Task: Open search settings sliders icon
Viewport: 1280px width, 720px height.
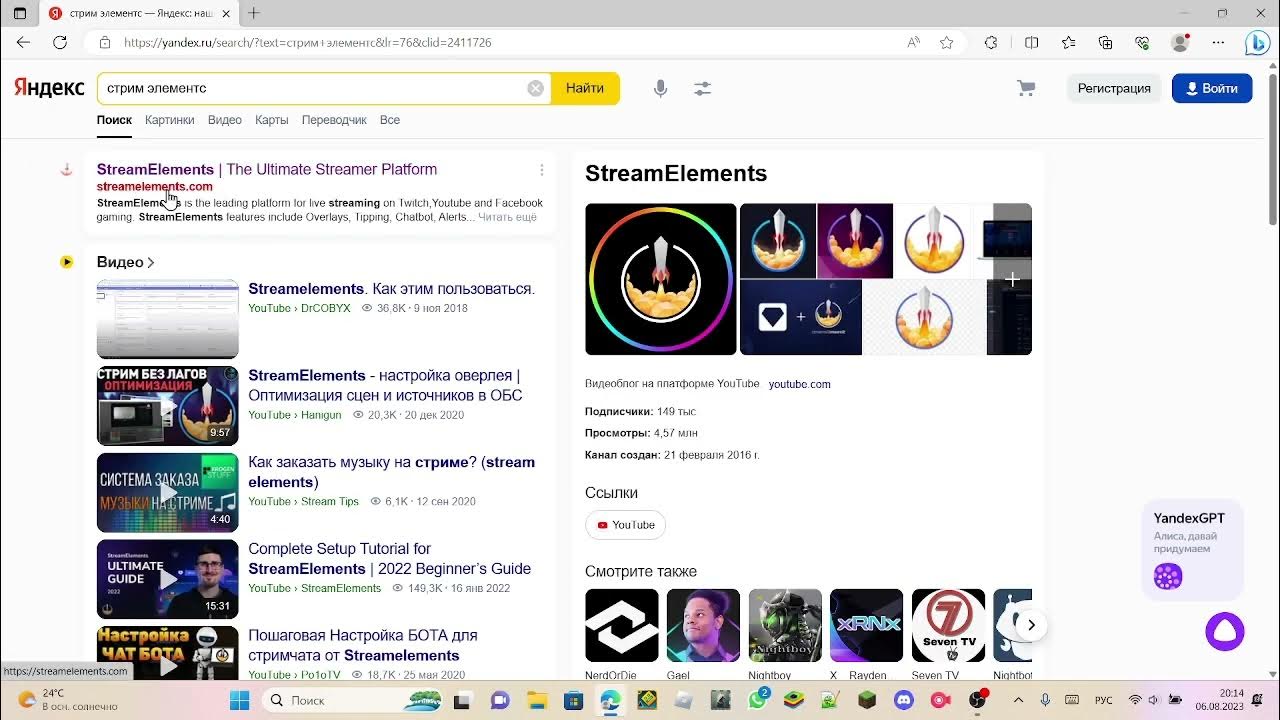Action: [x=703, y=88]
